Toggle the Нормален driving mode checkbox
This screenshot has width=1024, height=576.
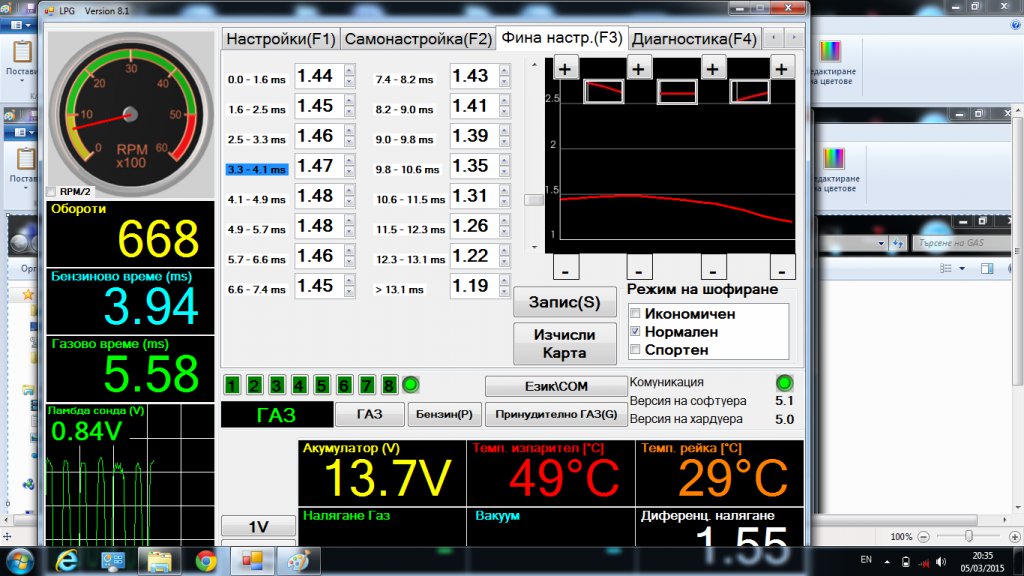[635, 332]
